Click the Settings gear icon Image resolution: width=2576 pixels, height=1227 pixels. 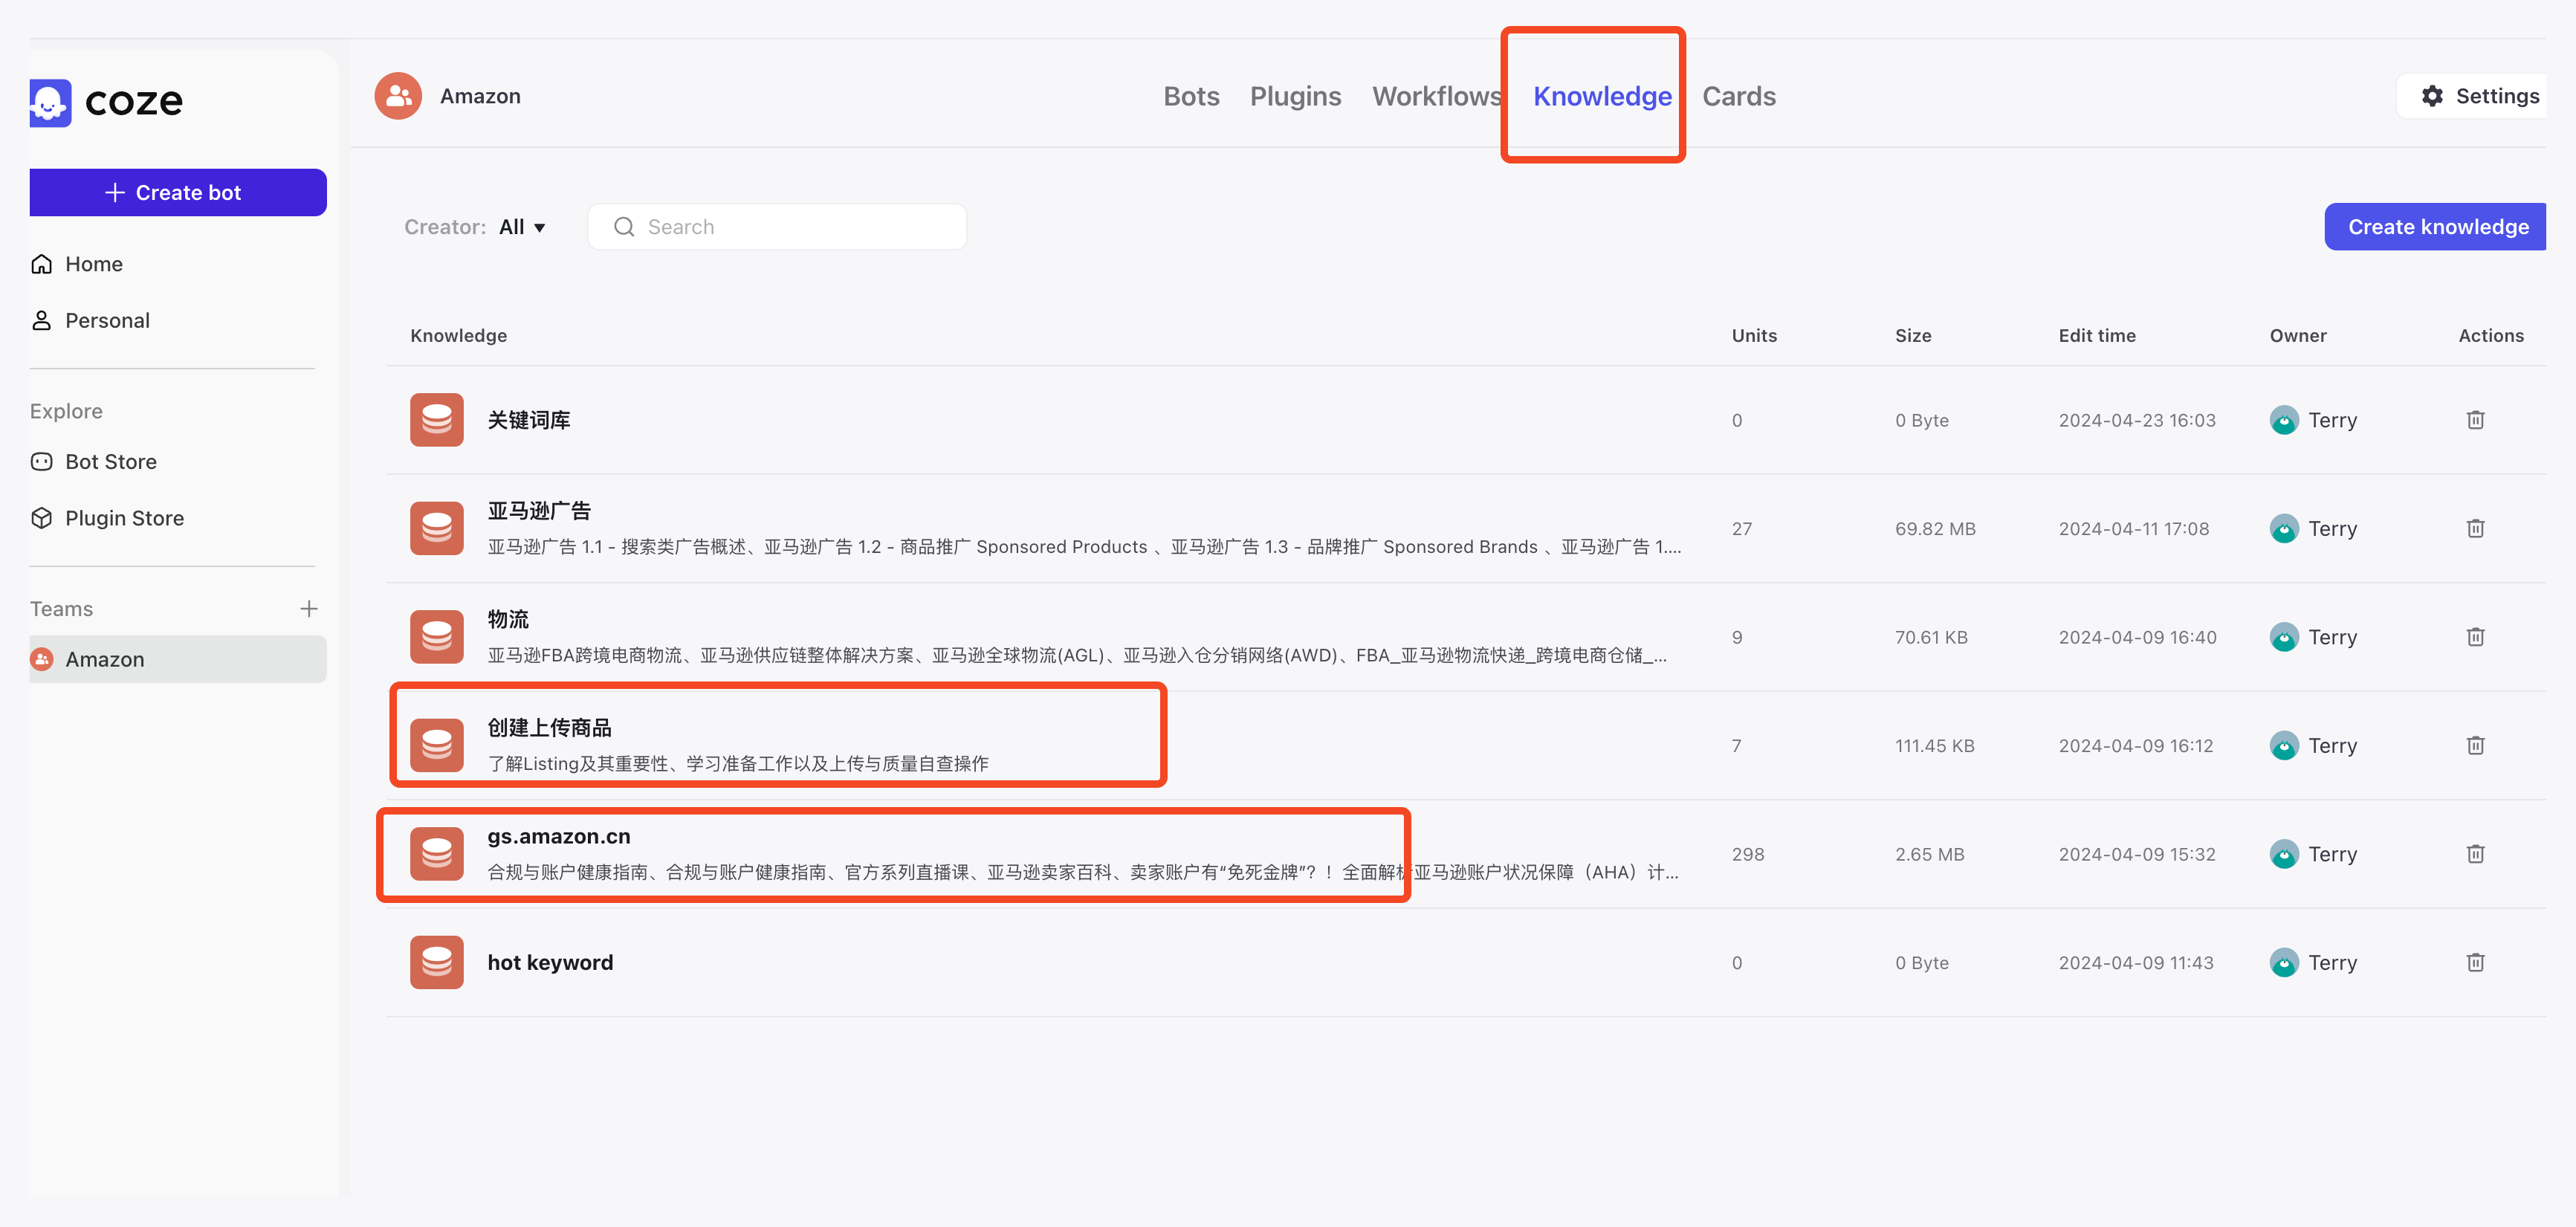(2432, 96)
